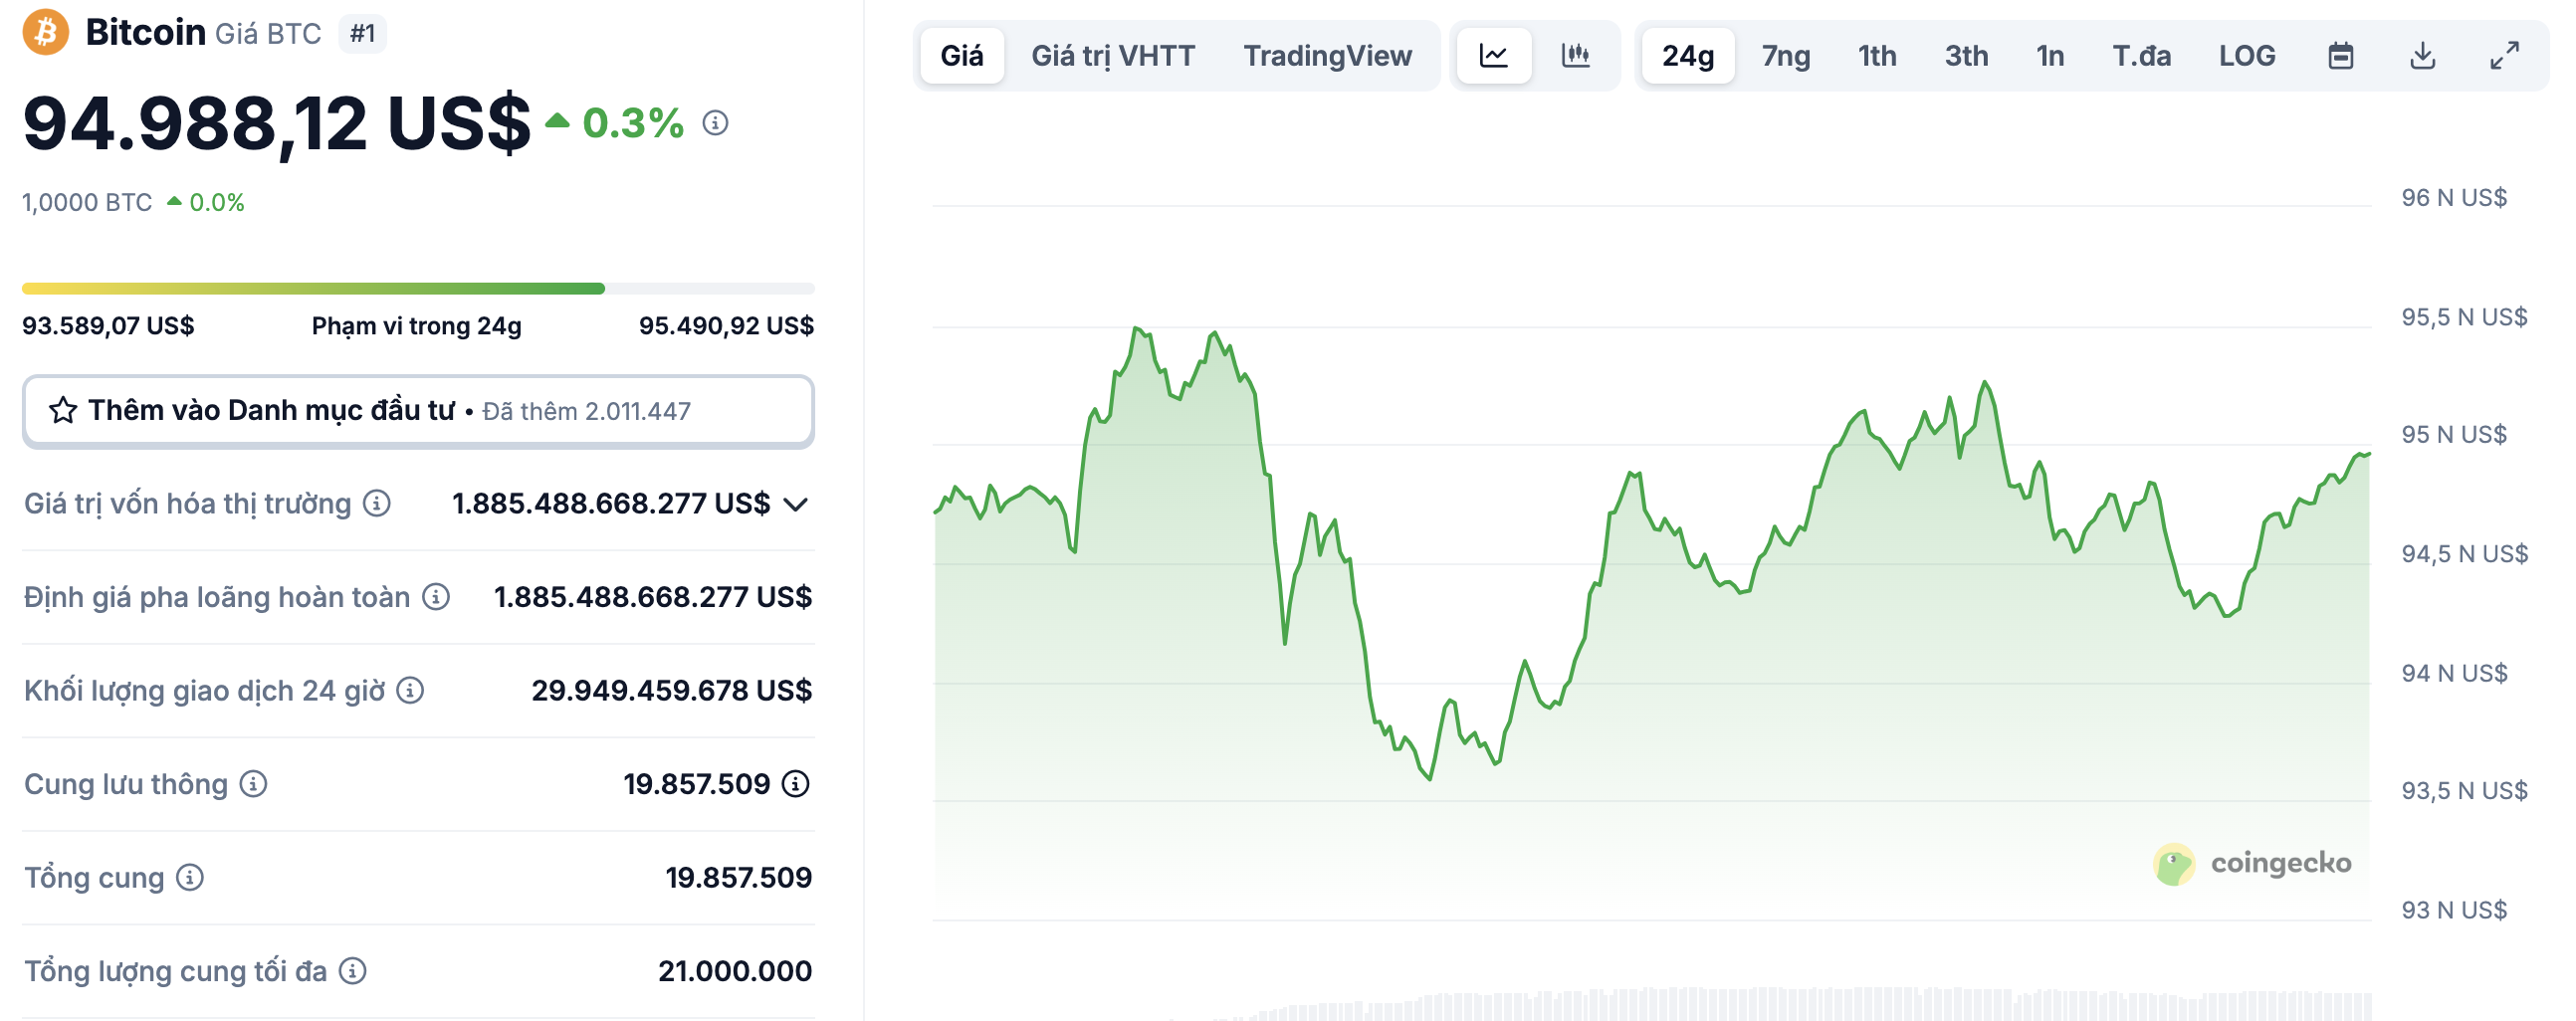Viewport: 2576px width, 1021px height.
Task: Toggle LOG scale for the chart
Action: (x=2246, y=56)
